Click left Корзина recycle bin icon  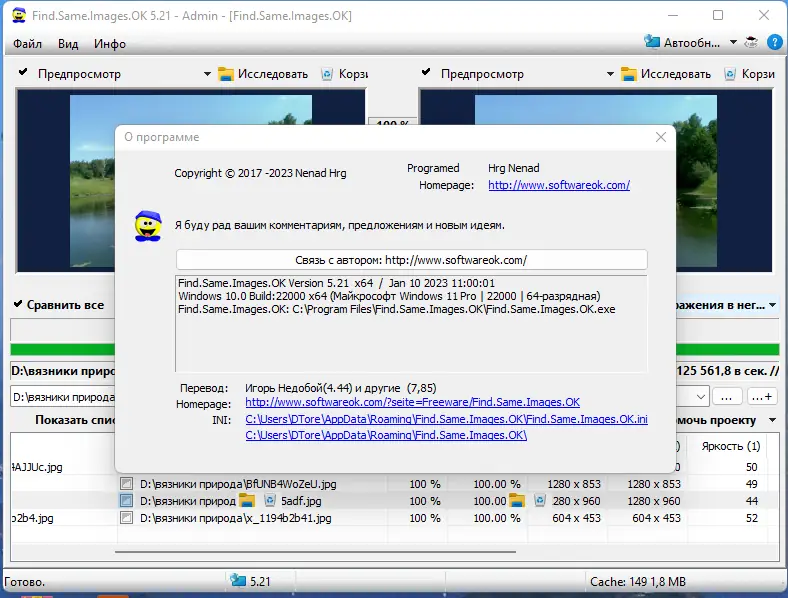click(x=327, y=74)
